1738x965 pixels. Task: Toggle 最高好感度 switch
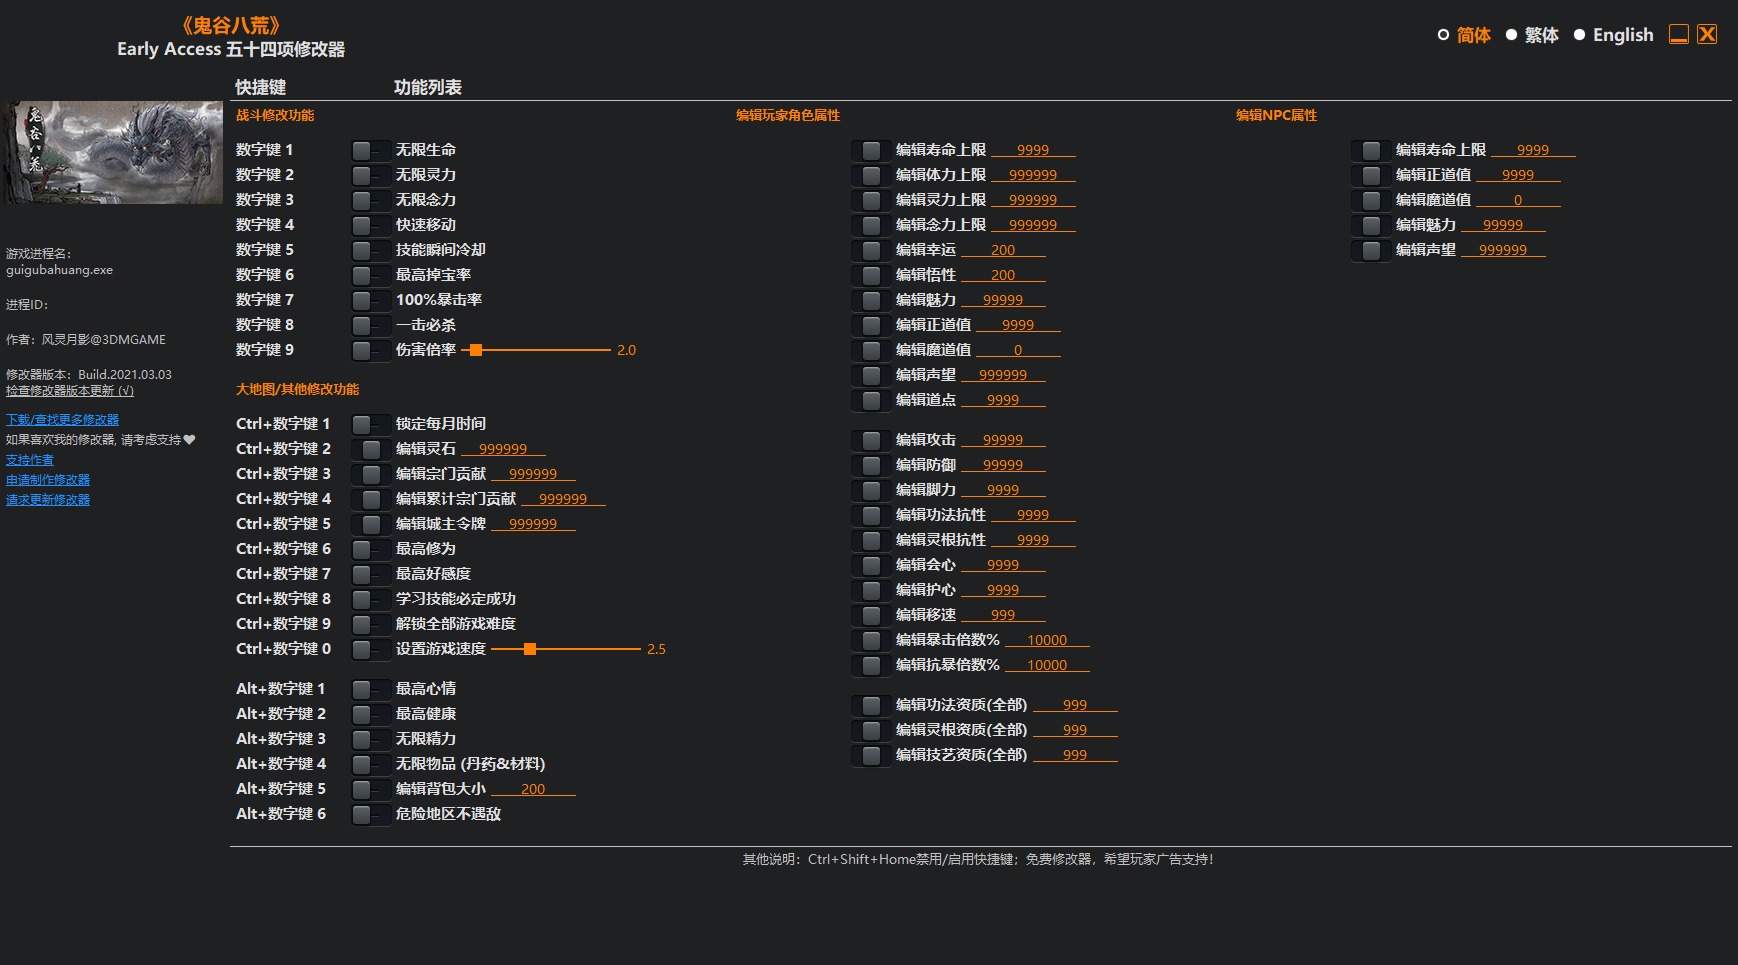point(370,574)
